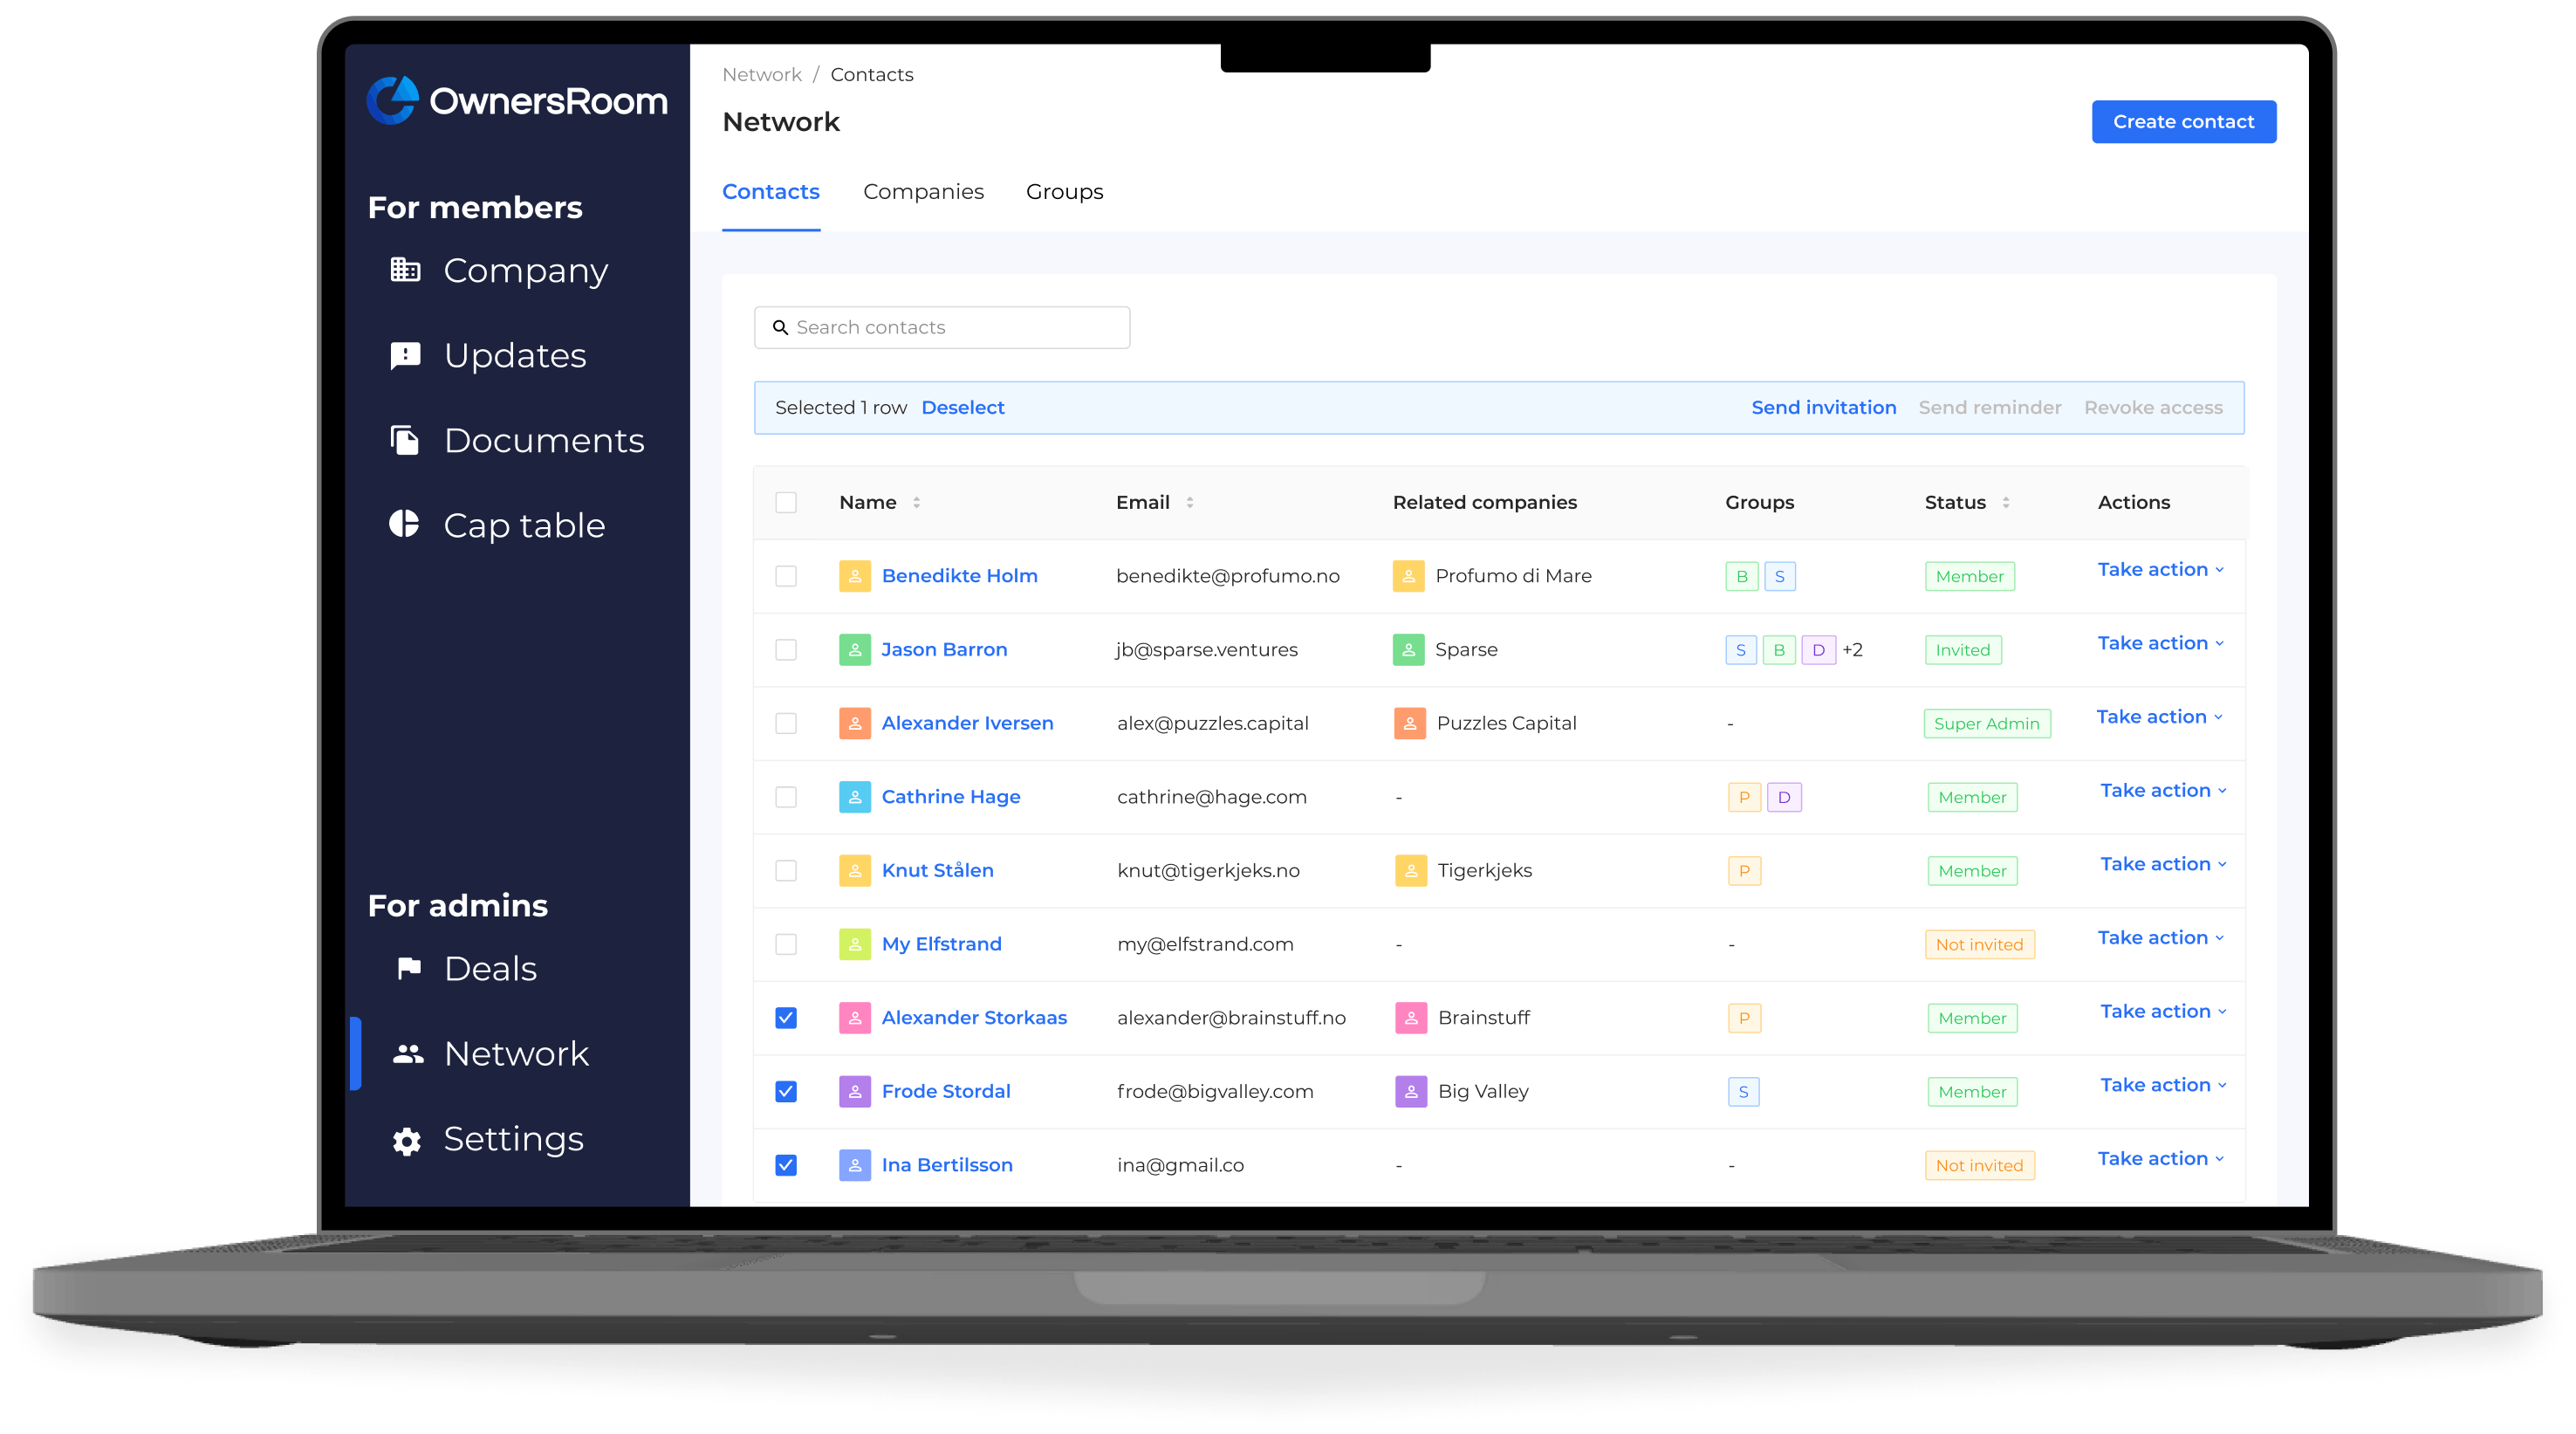
Task: Sort contacts by the Status column arrows
Action: pos(2005,502)
